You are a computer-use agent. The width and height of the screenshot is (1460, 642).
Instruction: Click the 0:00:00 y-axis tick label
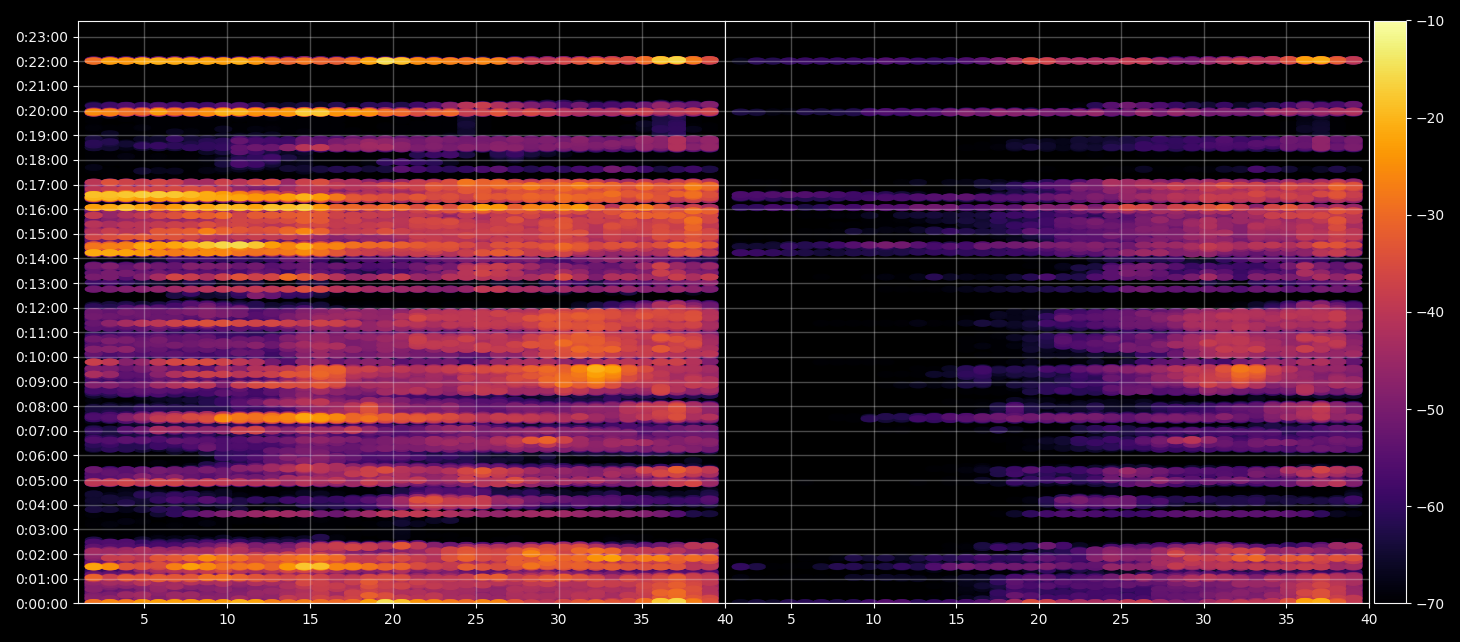coord(42,604)
